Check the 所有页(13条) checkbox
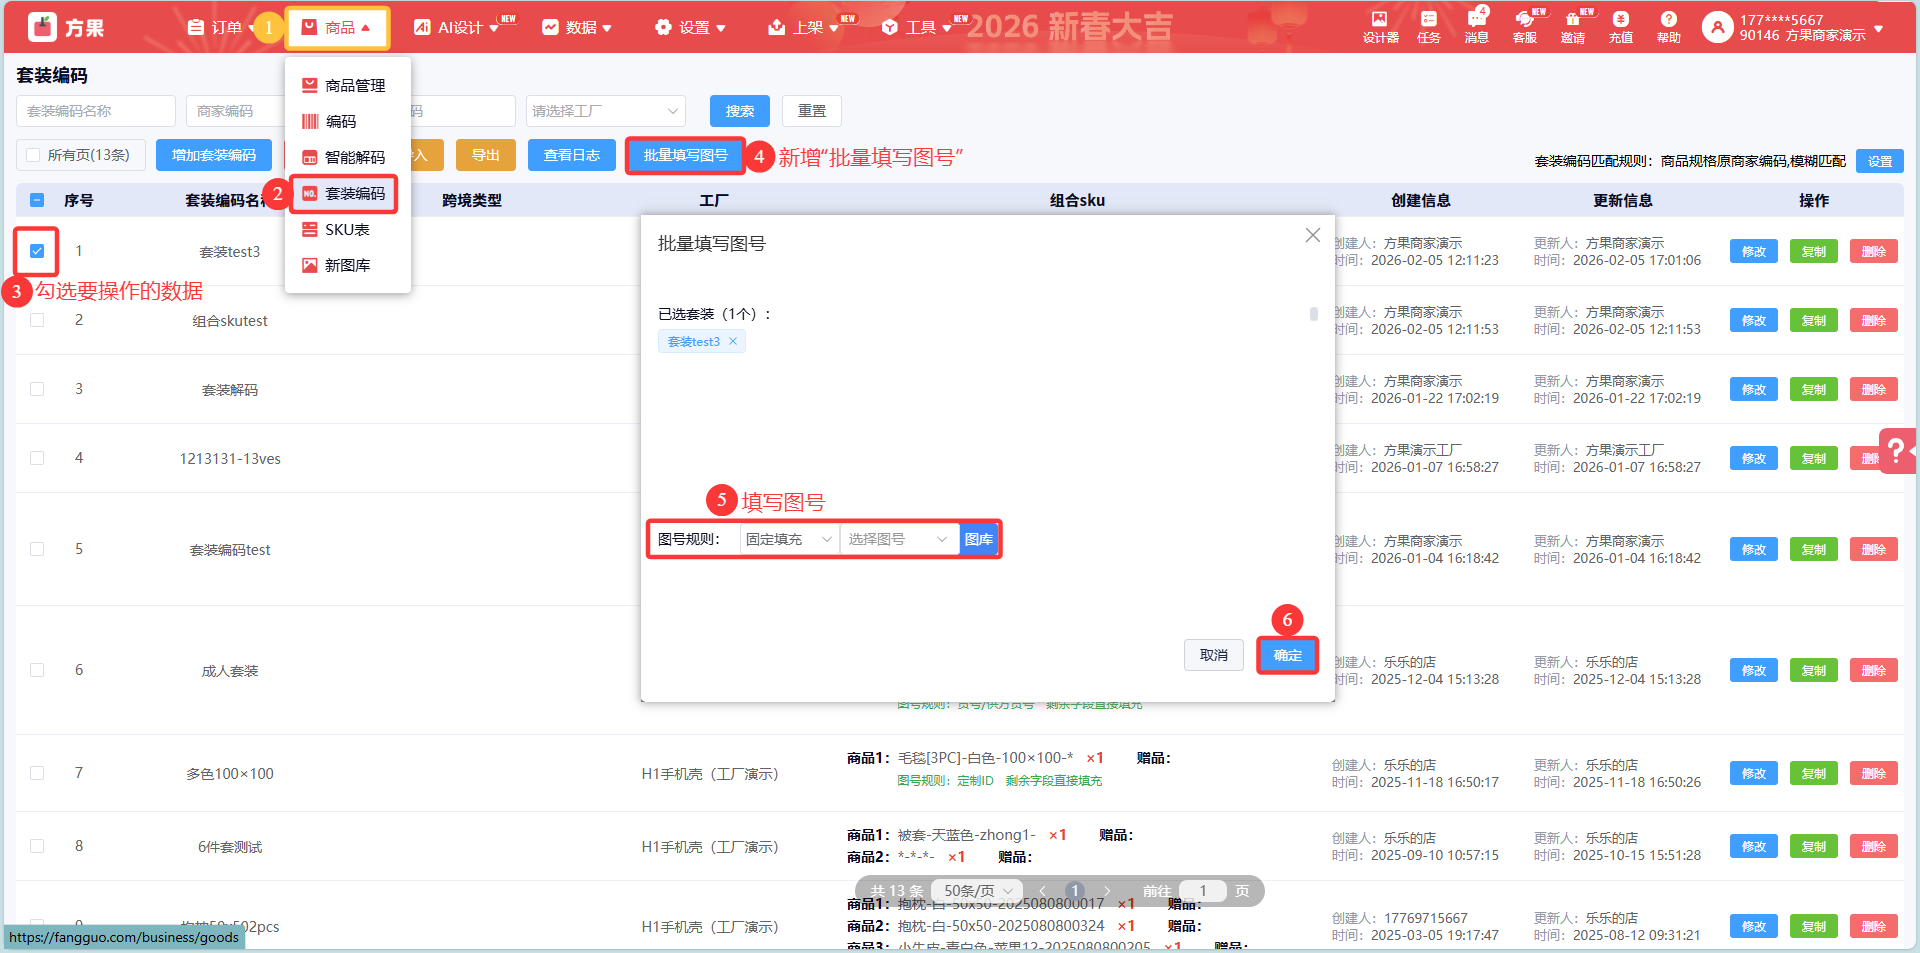 (x=34, y=155)
